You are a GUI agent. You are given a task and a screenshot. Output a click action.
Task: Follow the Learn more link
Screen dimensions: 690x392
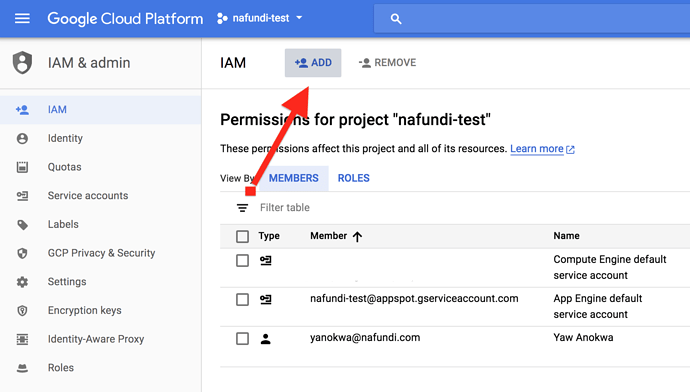[x=536, y=149]
